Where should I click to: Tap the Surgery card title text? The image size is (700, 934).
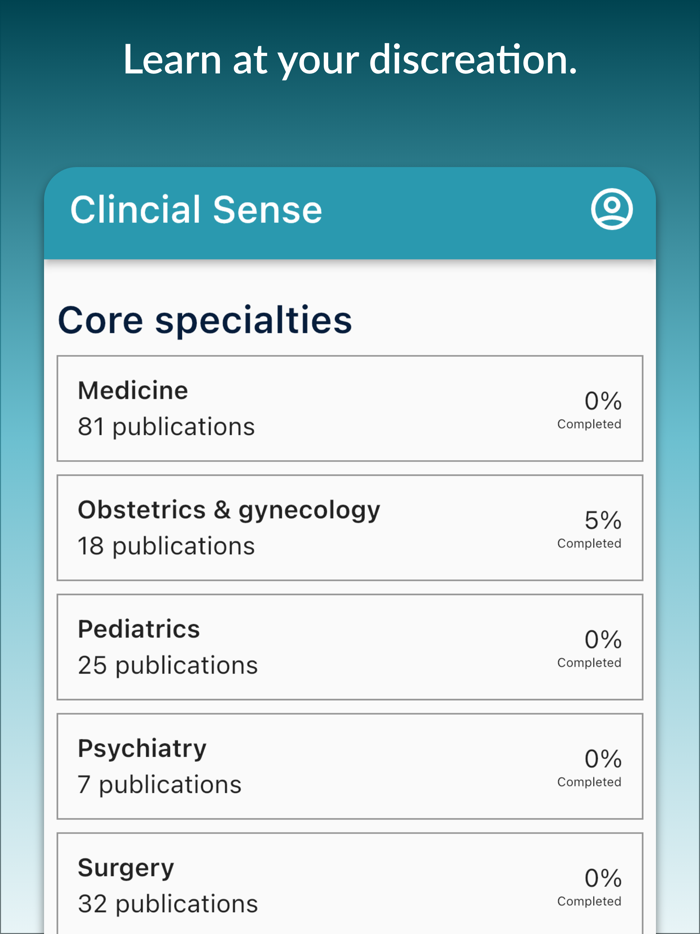tap(125, 867)
